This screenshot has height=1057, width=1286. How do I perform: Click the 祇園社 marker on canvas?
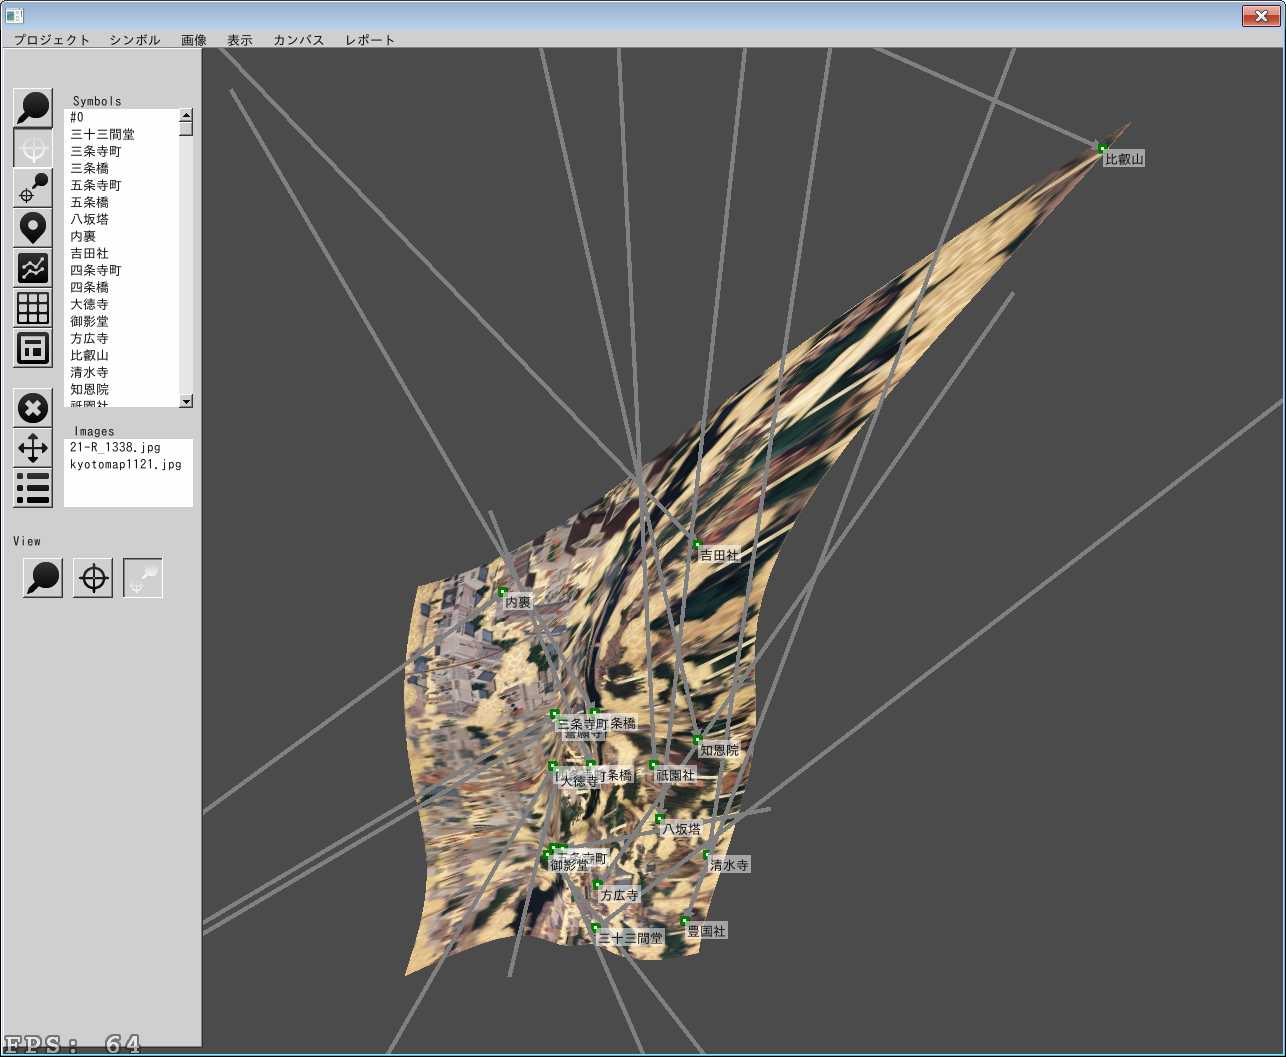pyautogui.click(x=654, y=765)
